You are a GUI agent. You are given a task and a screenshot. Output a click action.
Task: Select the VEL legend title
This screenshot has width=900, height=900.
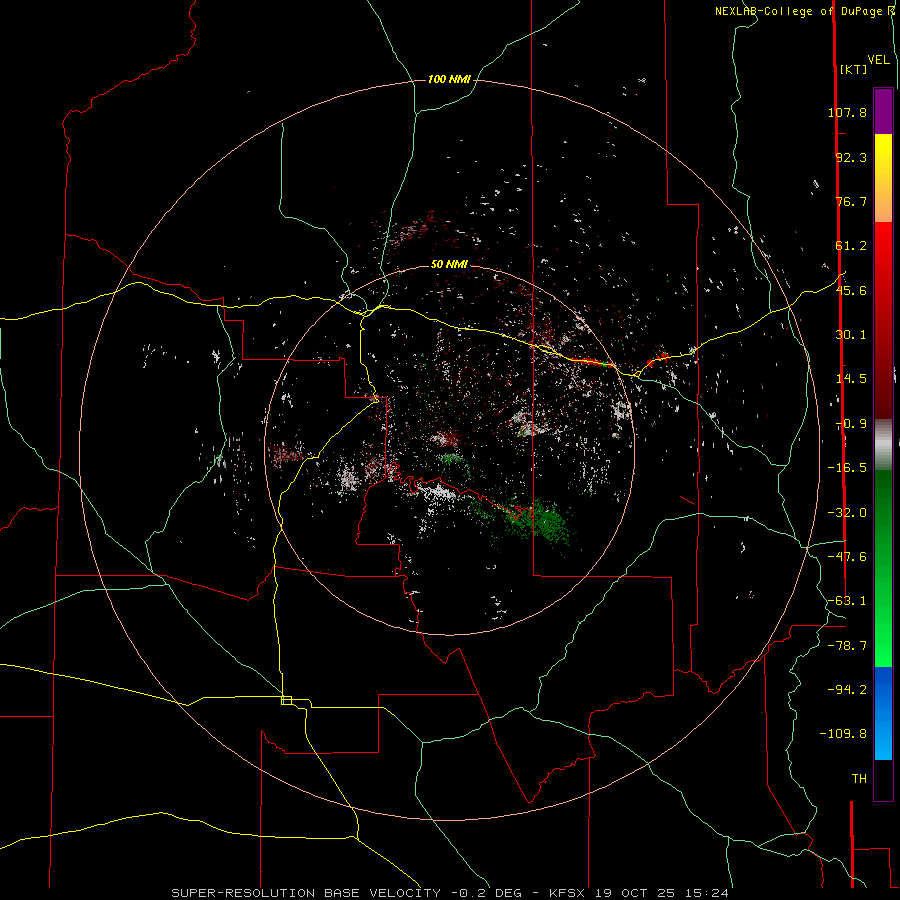pyautogui.click(x=878, y=60)
